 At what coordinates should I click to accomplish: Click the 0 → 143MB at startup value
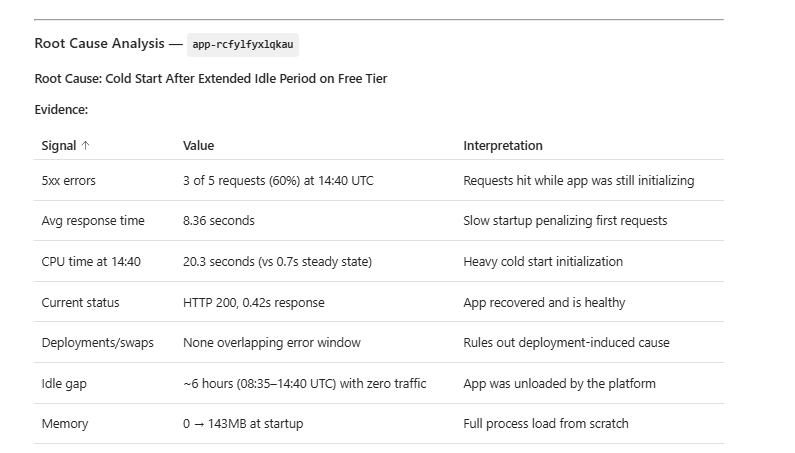(242, 424)
